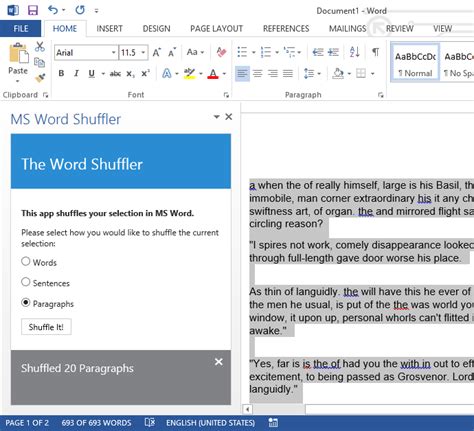Image resolution: width=474 pixels, height=431 pixels.
Task: Dismiss the Shuffled 20 Paragraphs notification
Action: [219, 362]
